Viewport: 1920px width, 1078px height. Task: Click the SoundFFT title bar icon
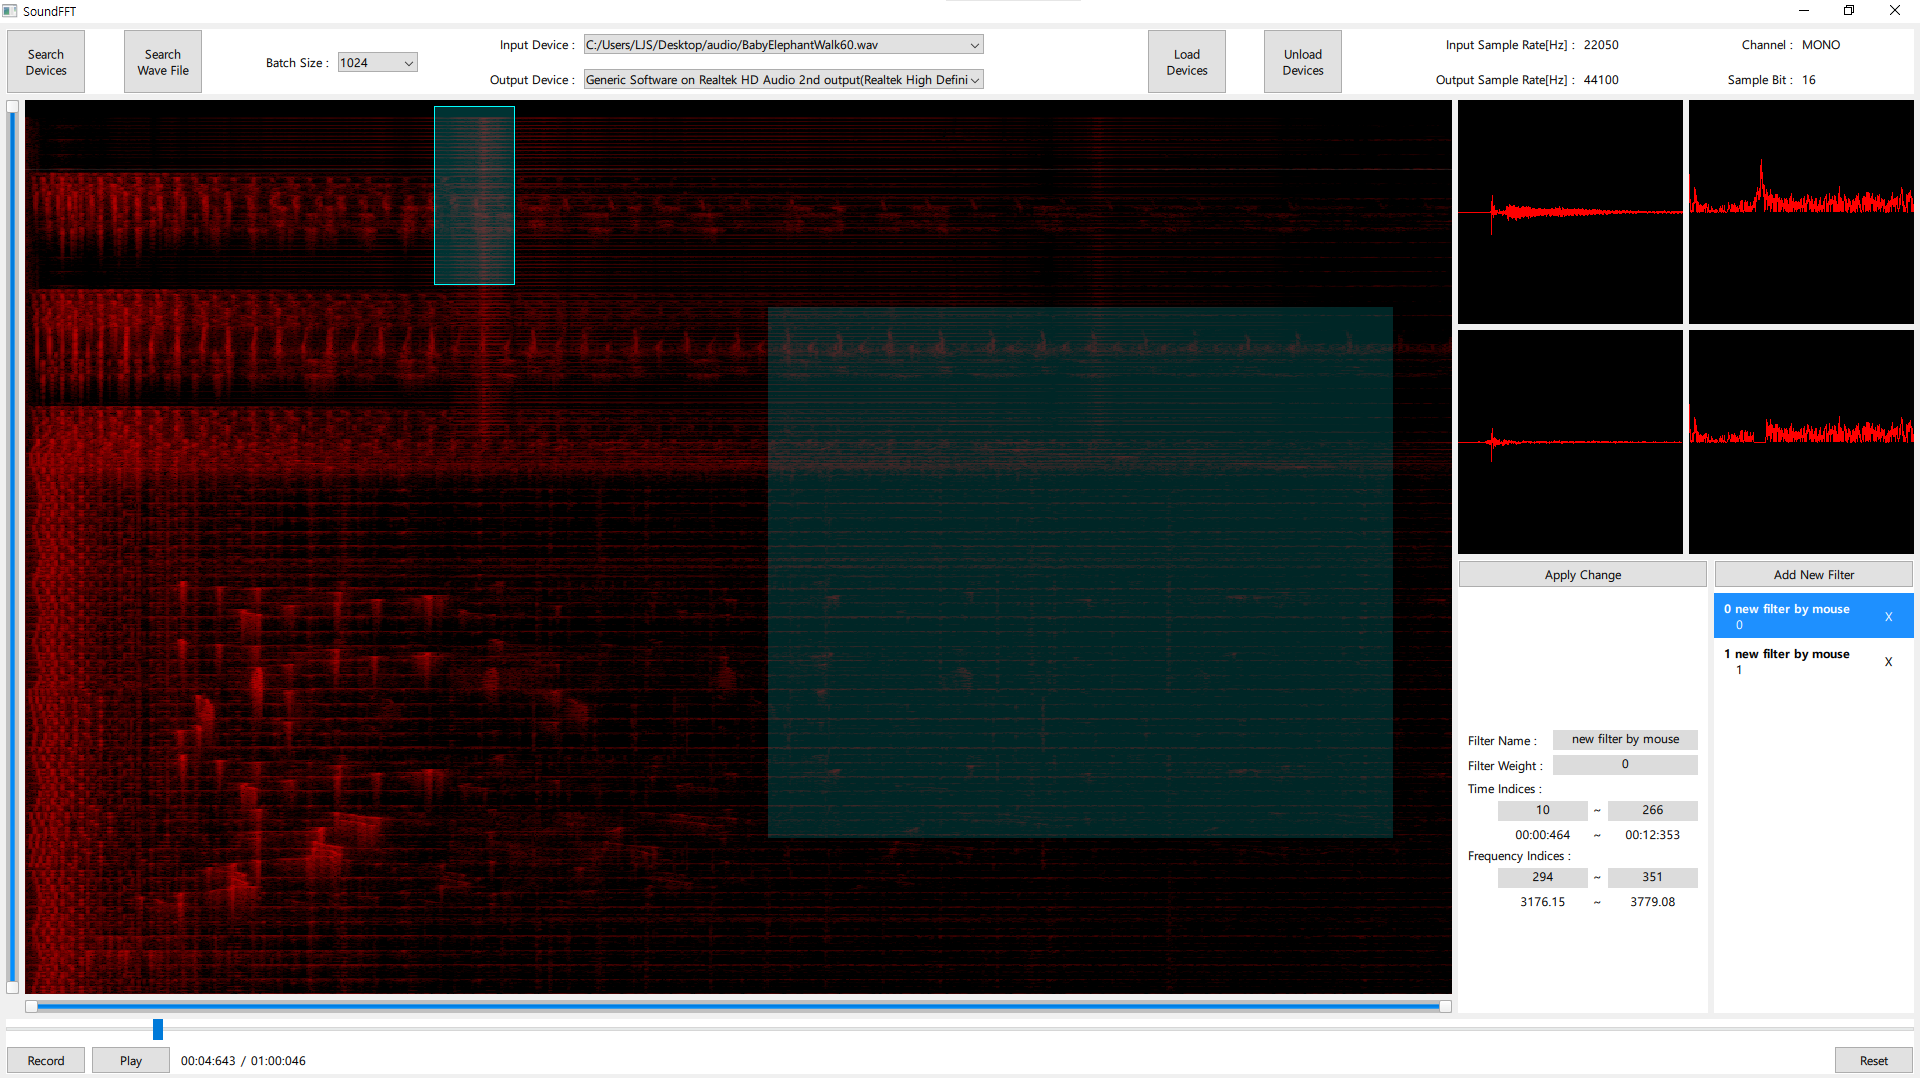[10, 11]
